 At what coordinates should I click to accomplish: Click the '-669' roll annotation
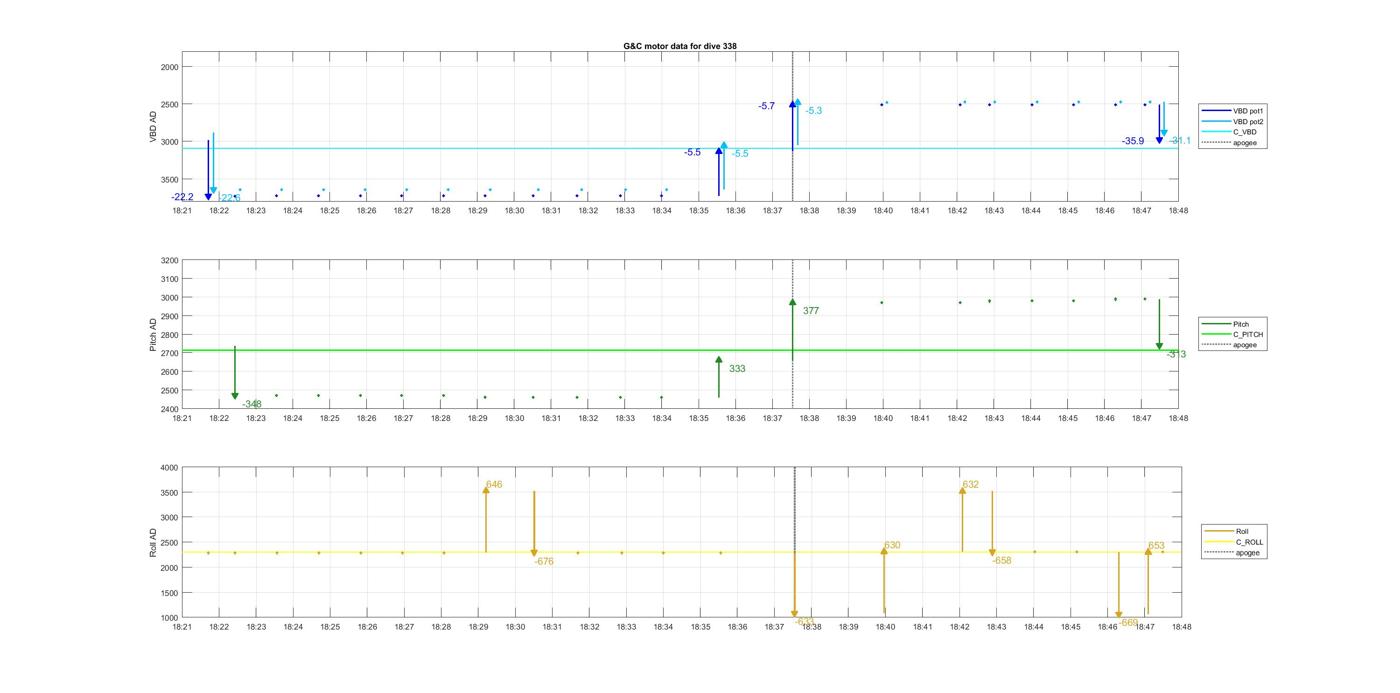1128,622
